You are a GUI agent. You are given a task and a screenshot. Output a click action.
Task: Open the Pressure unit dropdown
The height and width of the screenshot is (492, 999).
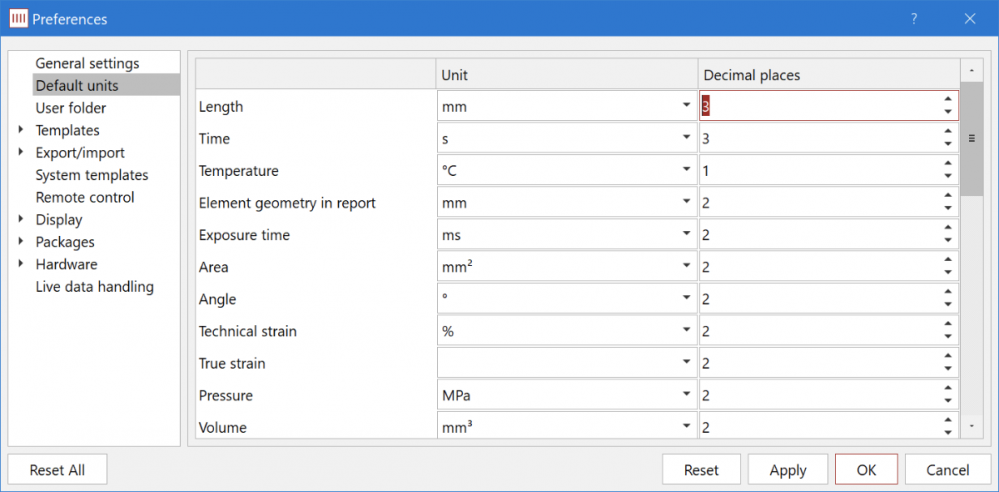click(686, 395)
